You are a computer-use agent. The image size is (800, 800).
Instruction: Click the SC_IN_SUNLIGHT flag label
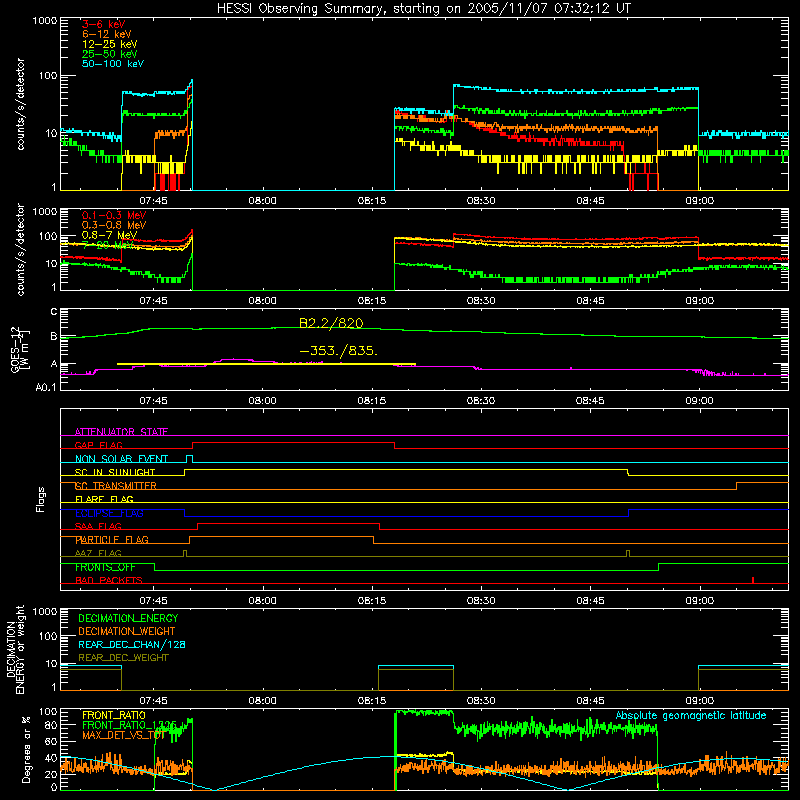[115, 472]
